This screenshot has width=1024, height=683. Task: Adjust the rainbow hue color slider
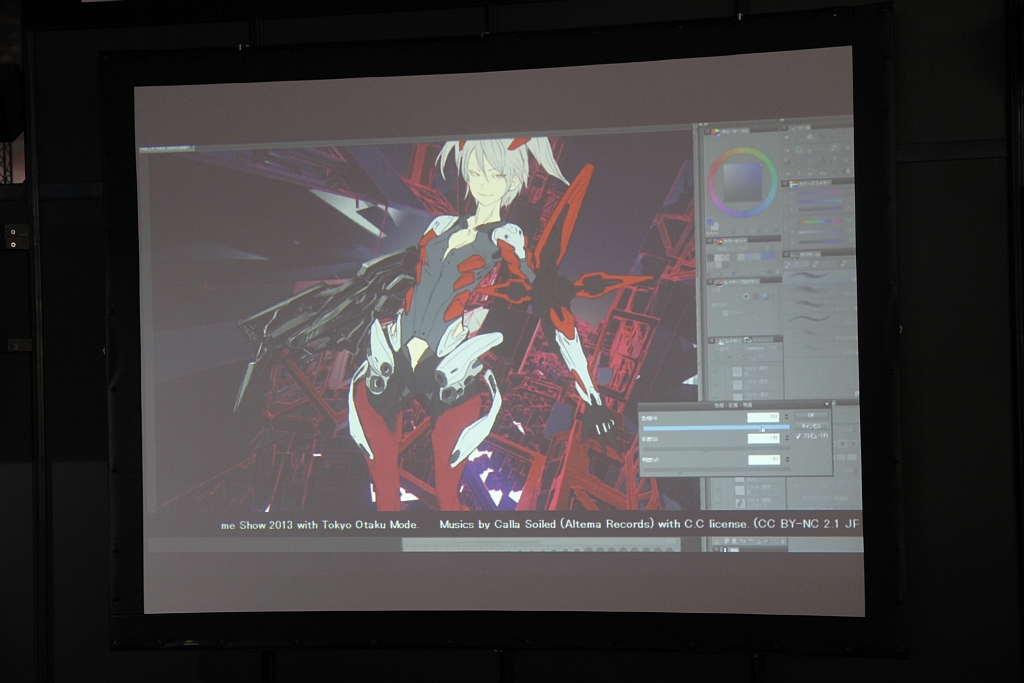tap(820, 221)
